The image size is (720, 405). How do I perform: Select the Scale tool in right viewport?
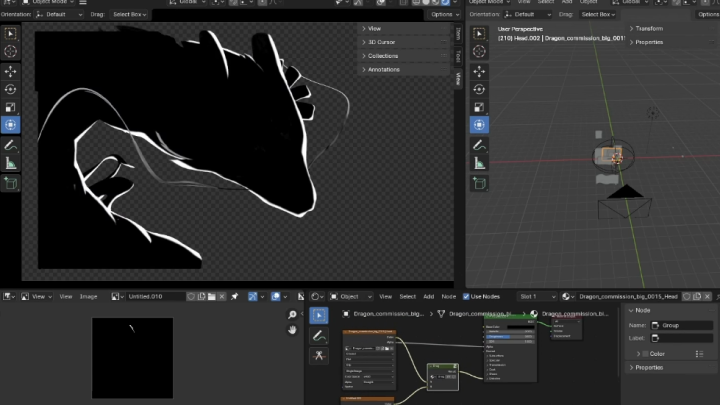tap(479, 107)
